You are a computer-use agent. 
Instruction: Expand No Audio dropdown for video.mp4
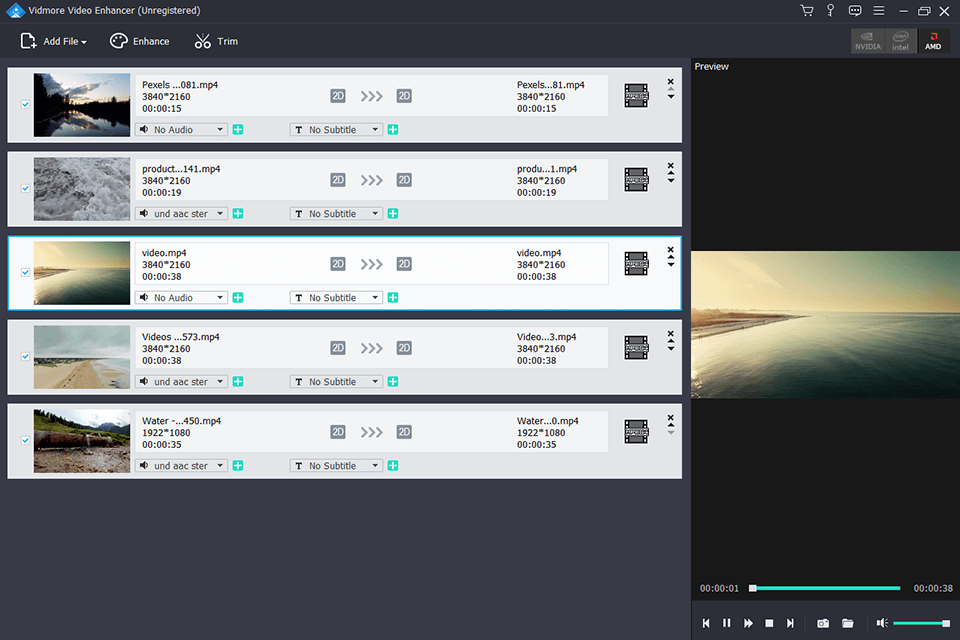181,298
